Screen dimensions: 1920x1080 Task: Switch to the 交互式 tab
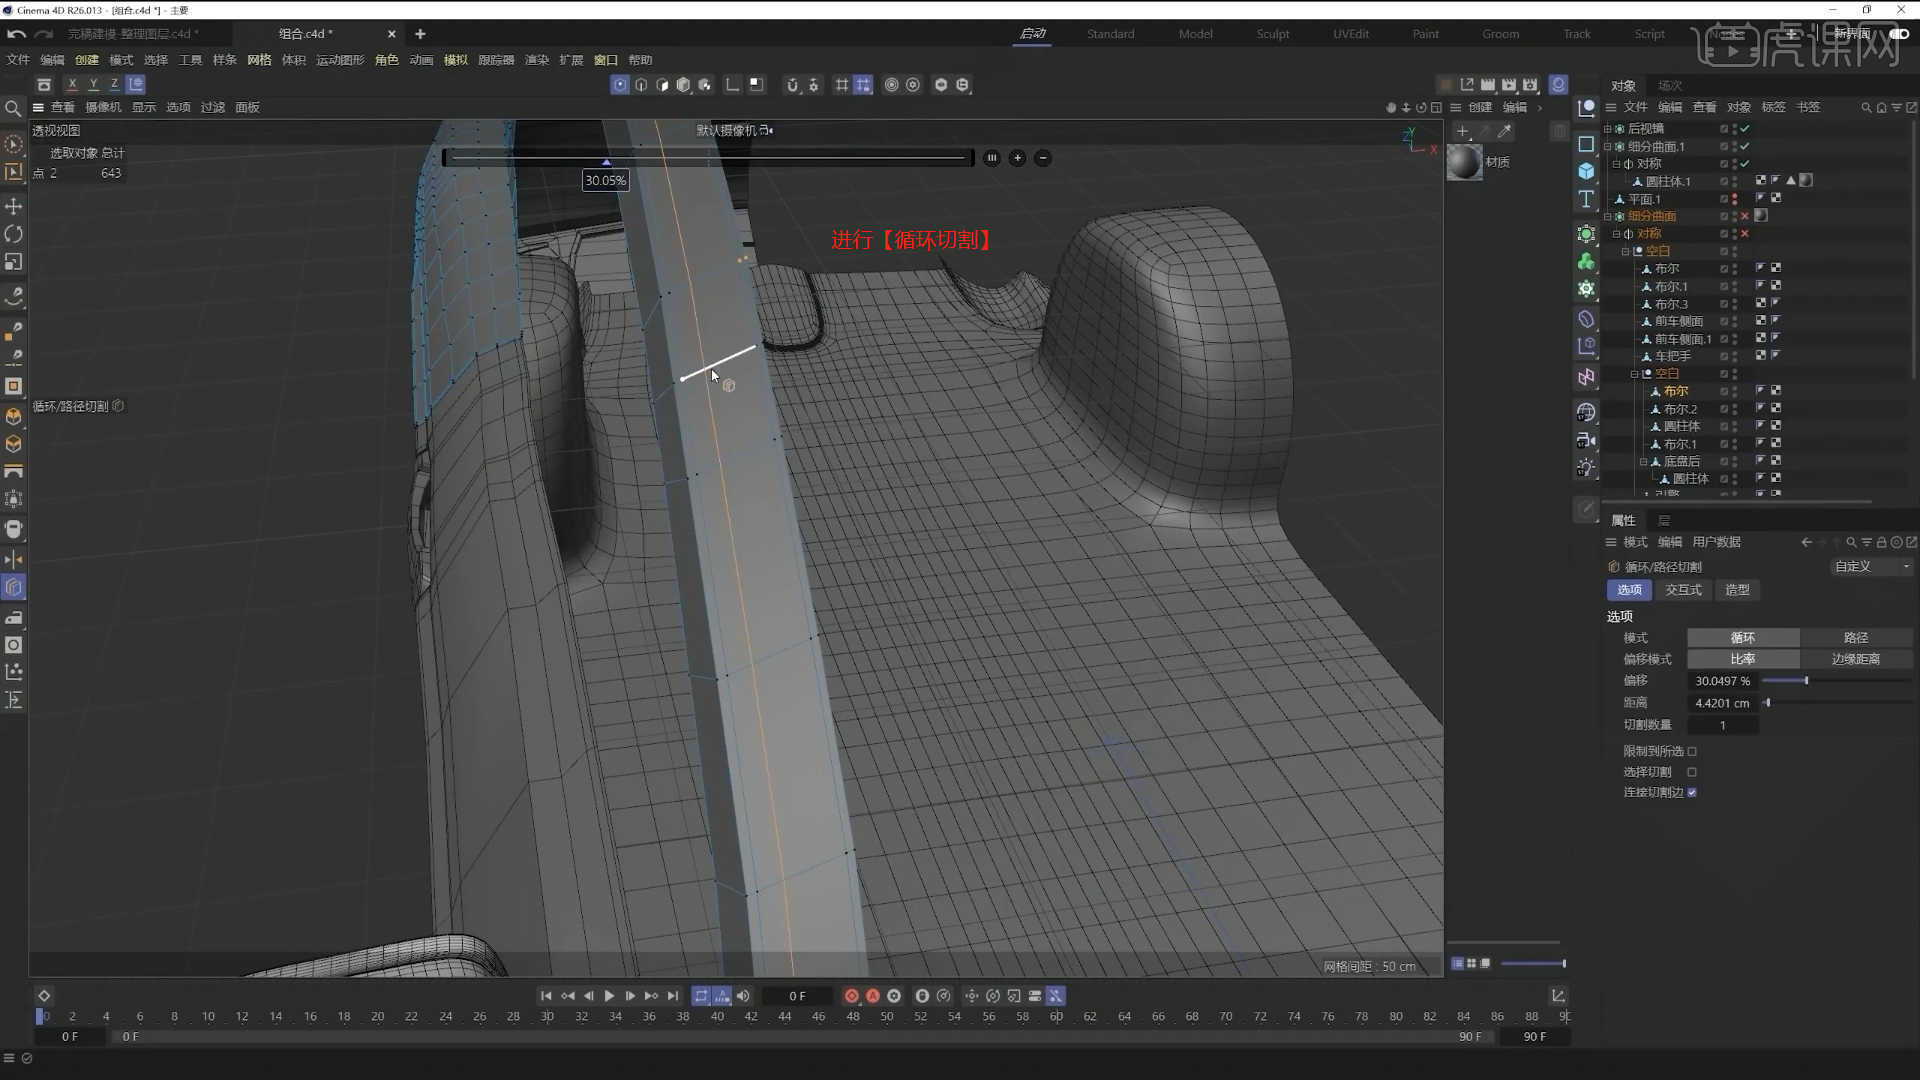(1683, 590)
